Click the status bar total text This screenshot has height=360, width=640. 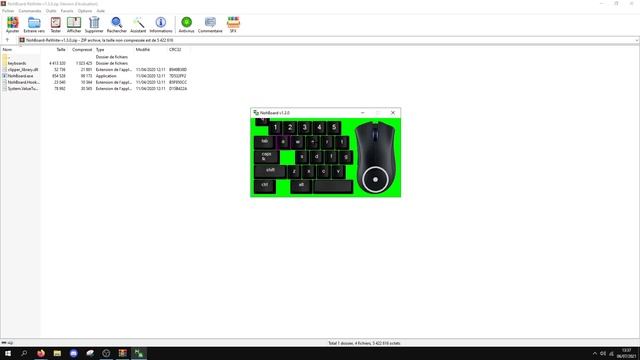(364, 343)
